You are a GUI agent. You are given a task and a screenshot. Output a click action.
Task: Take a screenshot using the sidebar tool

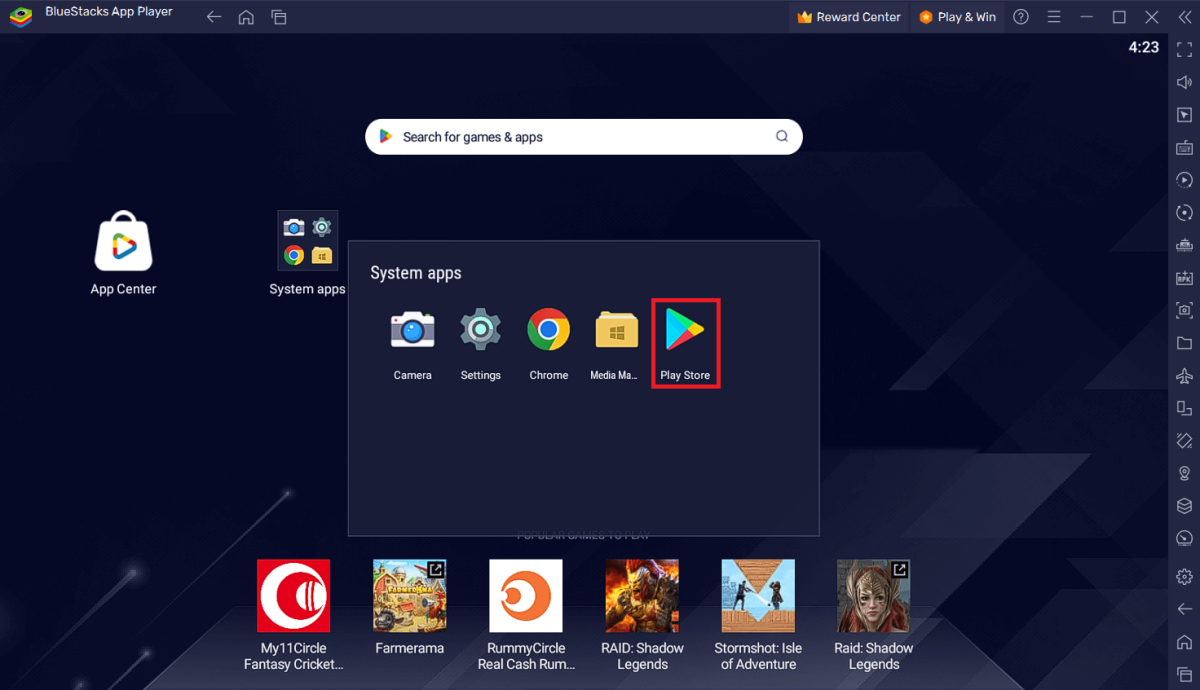pyautogui.click(x=1184, y=310)
